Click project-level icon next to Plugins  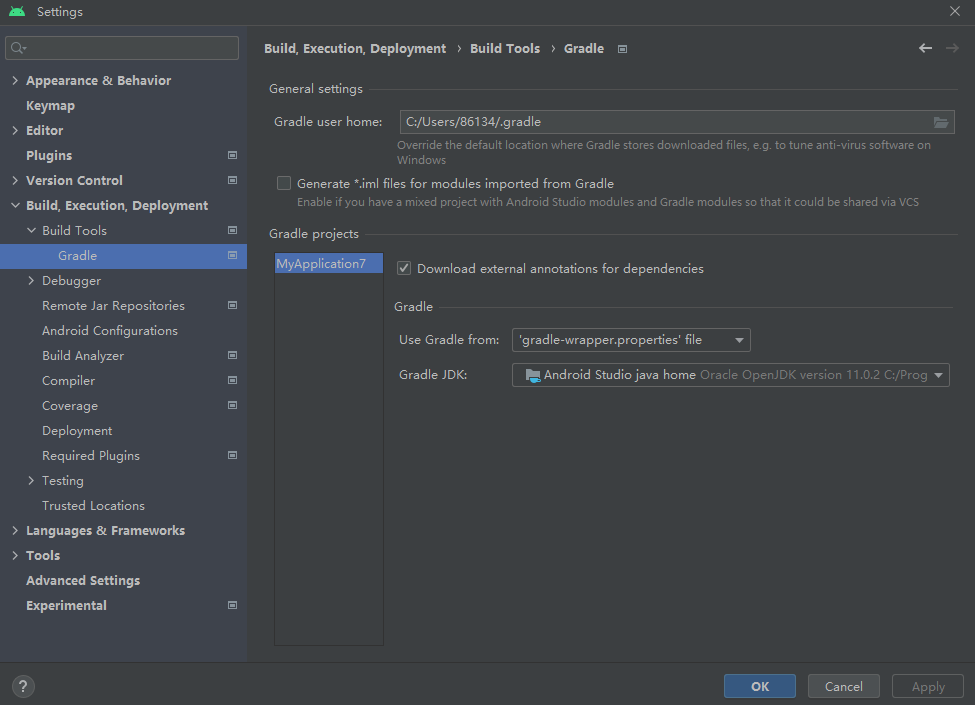pos(233,155)
